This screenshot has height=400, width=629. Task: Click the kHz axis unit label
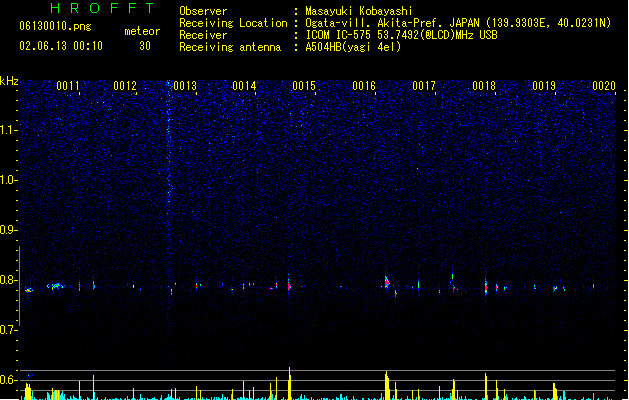(x=9, y=81)
